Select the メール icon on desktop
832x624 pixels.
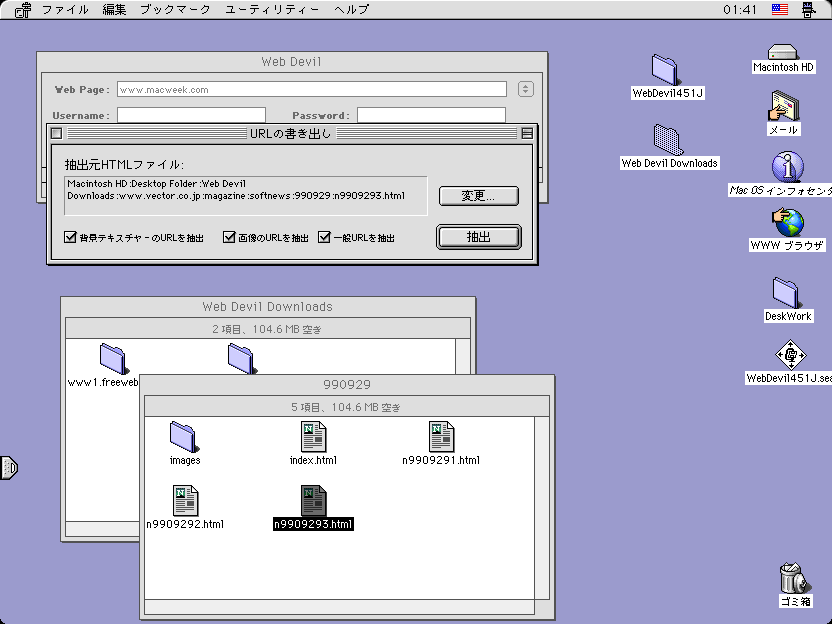click(x=784, y=106)
